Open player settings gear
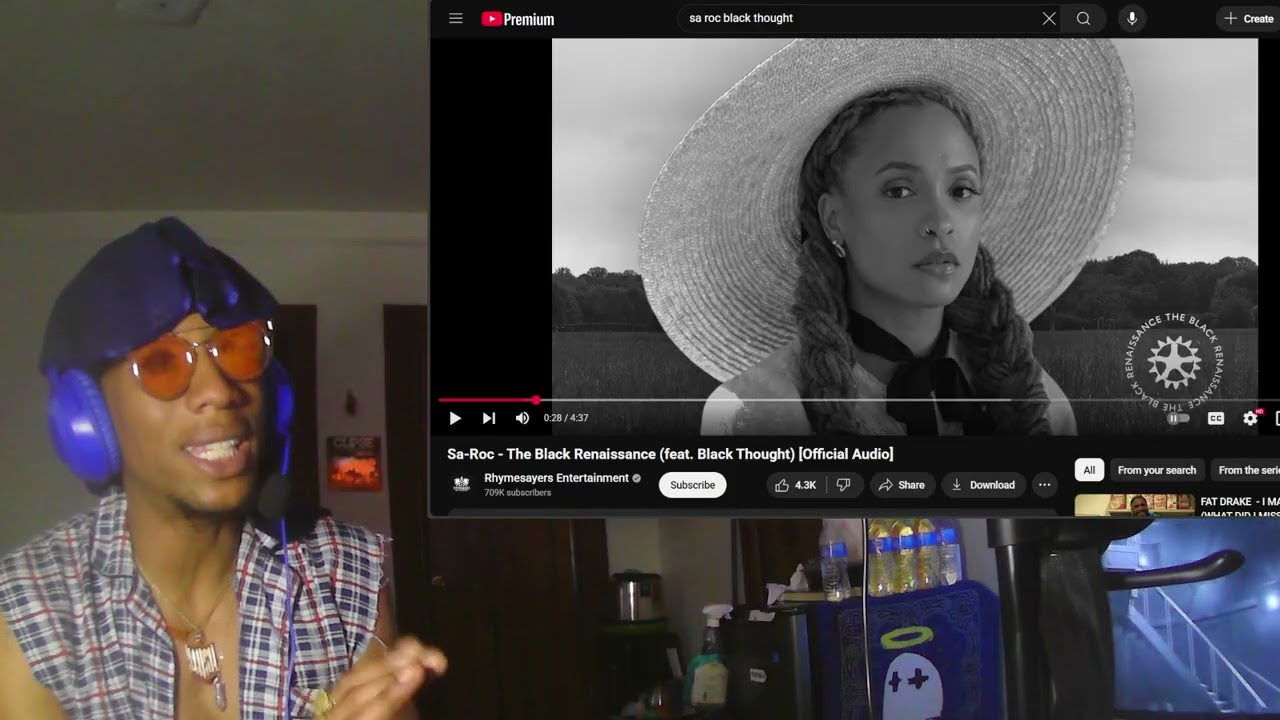The width and height of the screenshot is (1280, 720). (1250, 418)
